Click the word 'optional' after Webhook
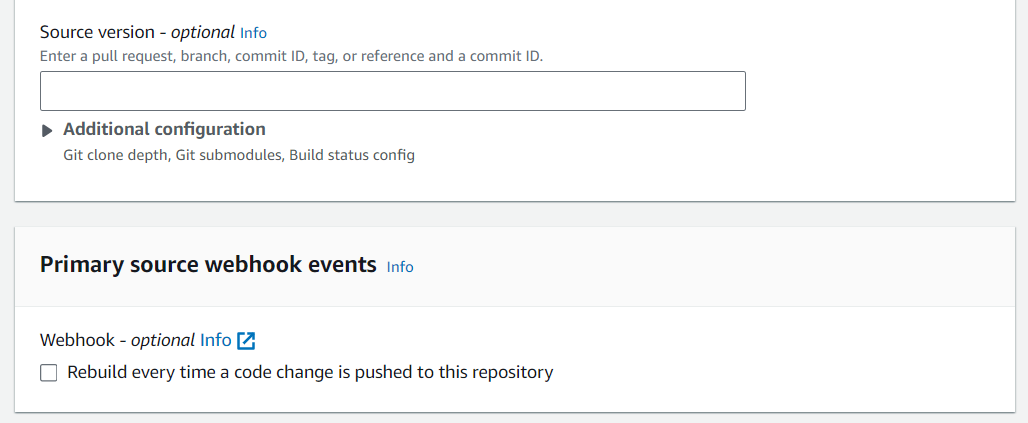The width and height of the screenshot is (1028, 423). pyautogui.click(x=163, y=340)
